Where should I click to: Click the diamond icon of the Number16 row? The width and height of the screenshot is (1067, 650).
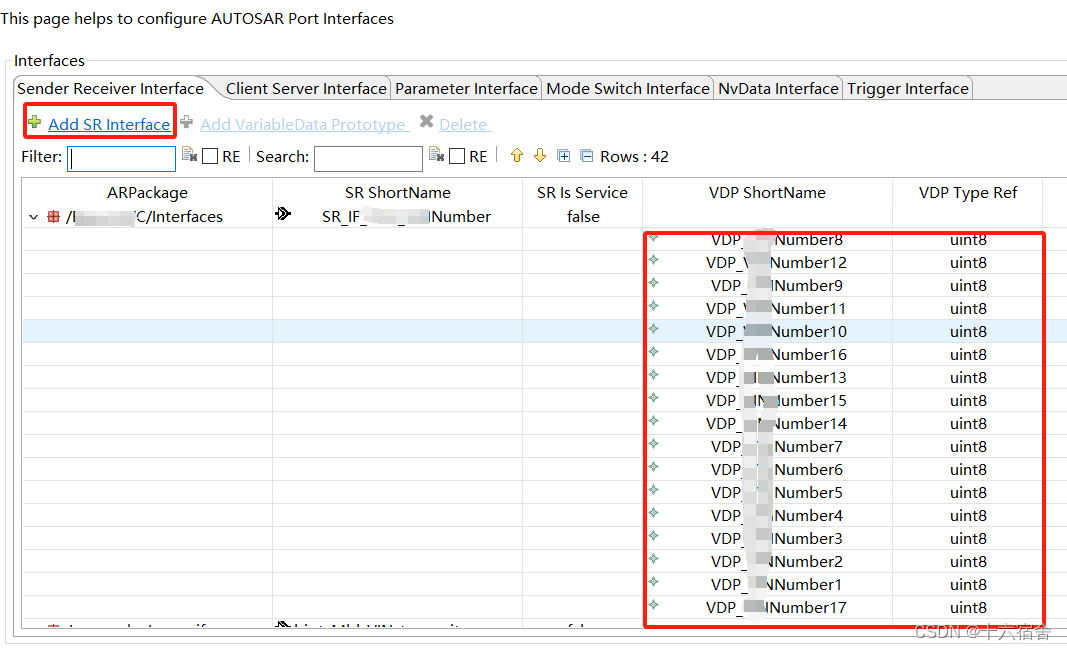(654, 352)
